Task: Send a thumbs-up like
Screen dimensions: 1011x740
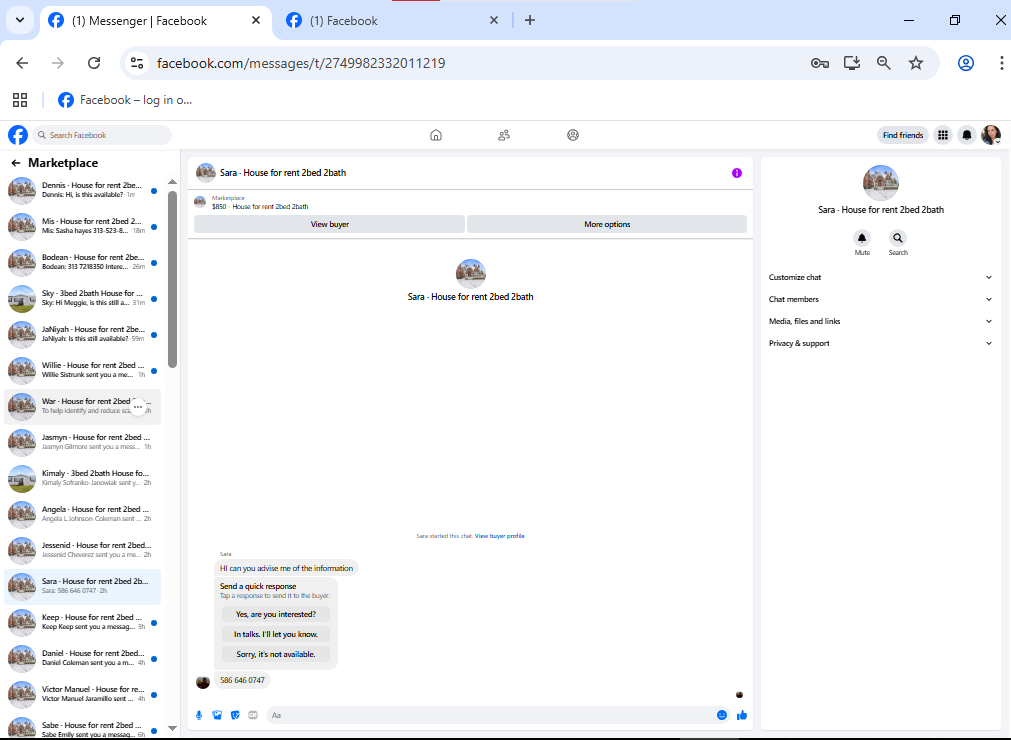Action: (x=742, y=715)
